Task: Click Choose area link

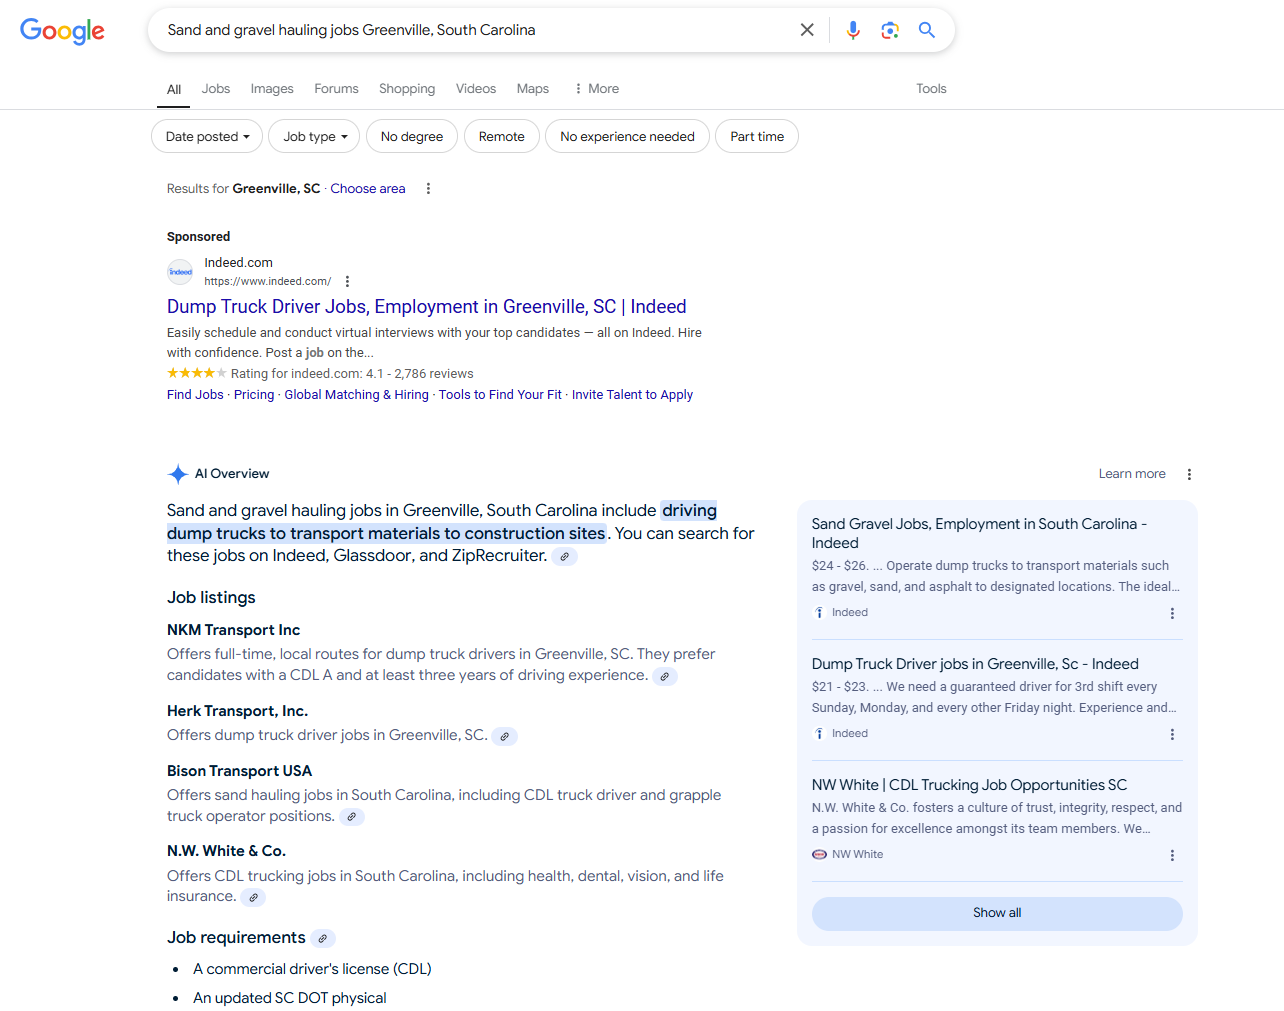Action: (368, 189)
